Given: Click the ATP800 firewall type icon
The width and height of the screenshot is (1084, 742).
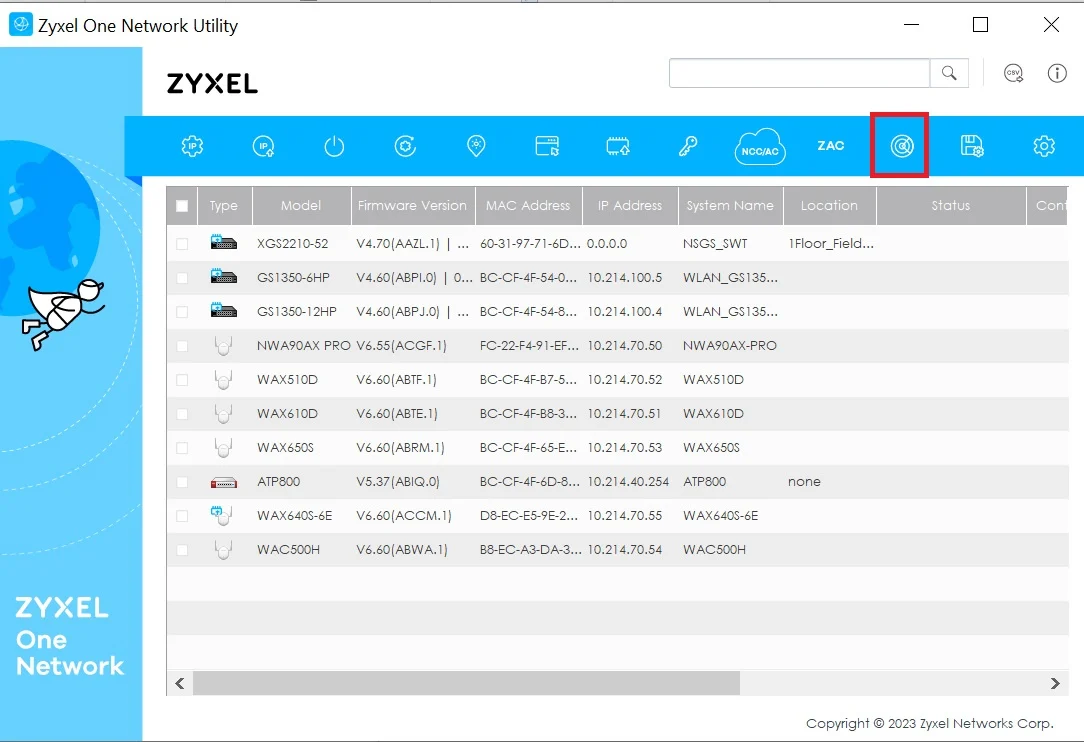Looking at the screenshot, I should coord(223,482).
